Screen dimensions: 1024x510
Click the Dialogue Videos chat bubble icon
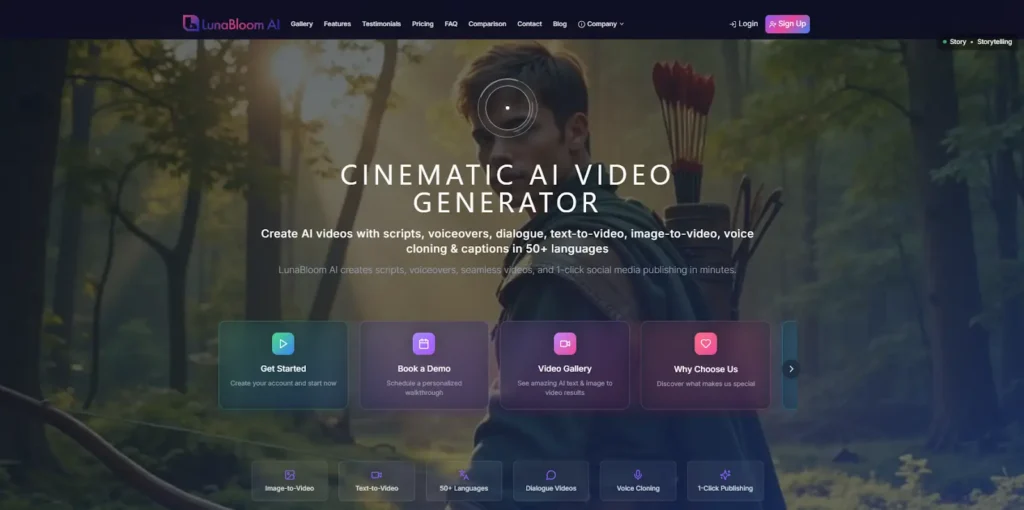tap(551, 475)
